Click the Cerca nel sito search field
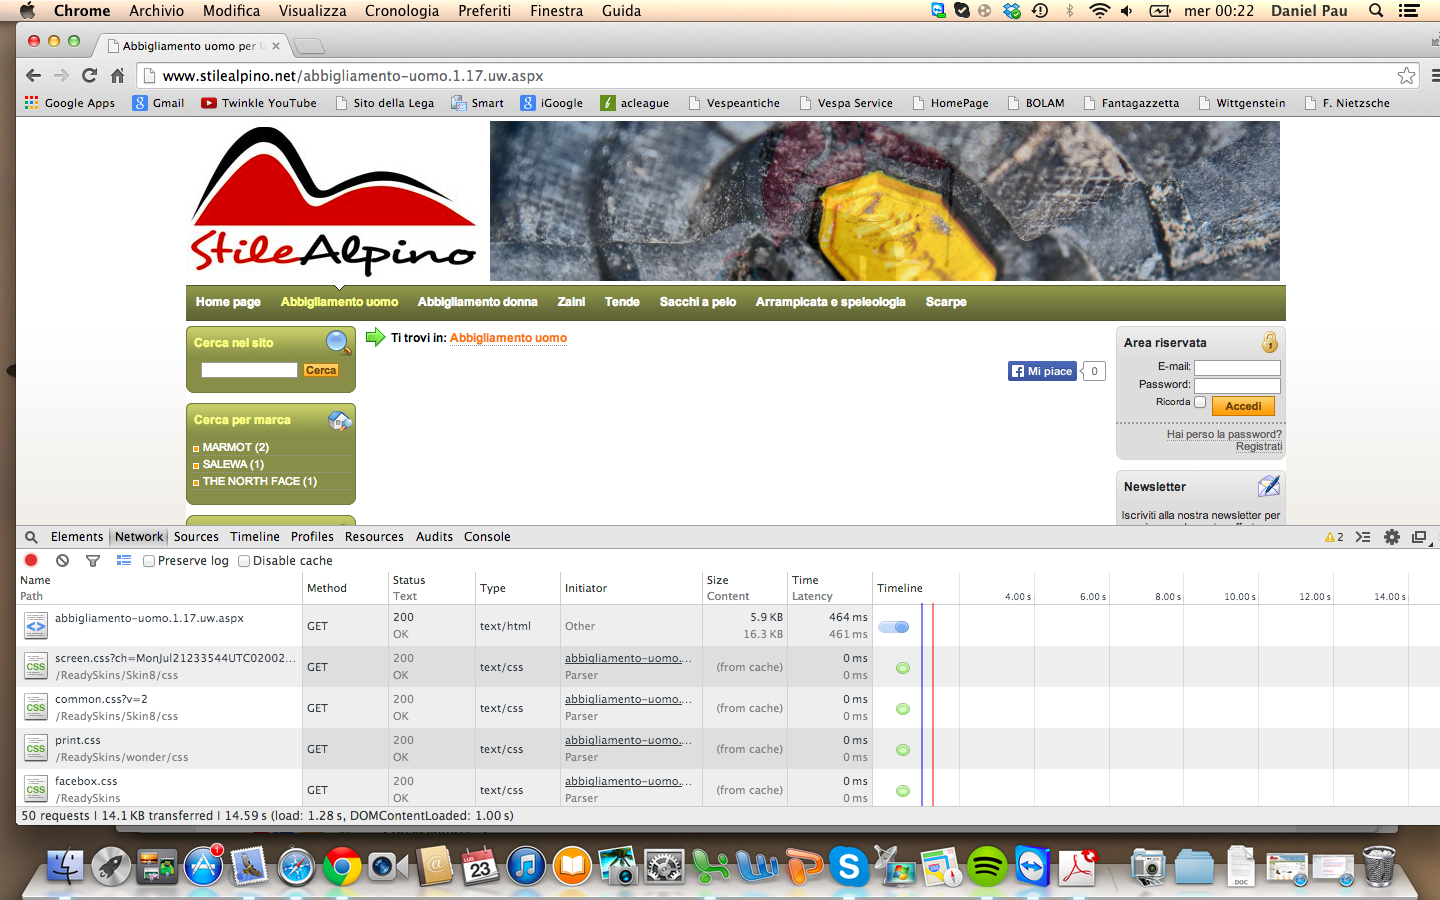 click(249, 370)
